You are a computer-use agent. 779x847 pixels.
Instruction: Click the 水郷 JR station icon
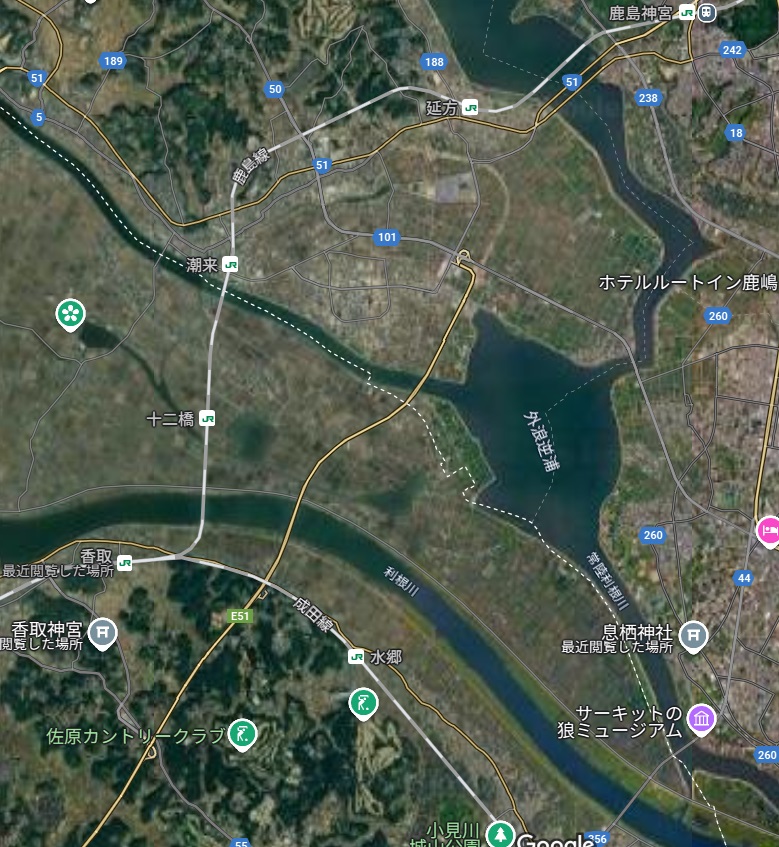click(356, 656)
